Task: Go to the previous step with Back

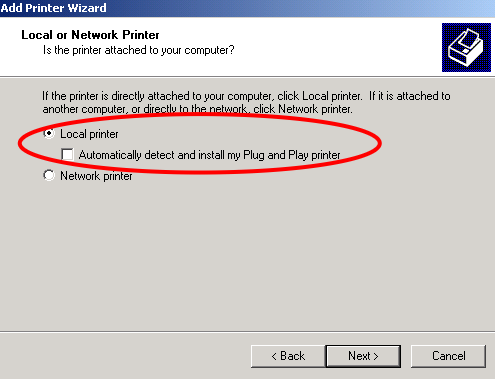Action: (288, 356)
